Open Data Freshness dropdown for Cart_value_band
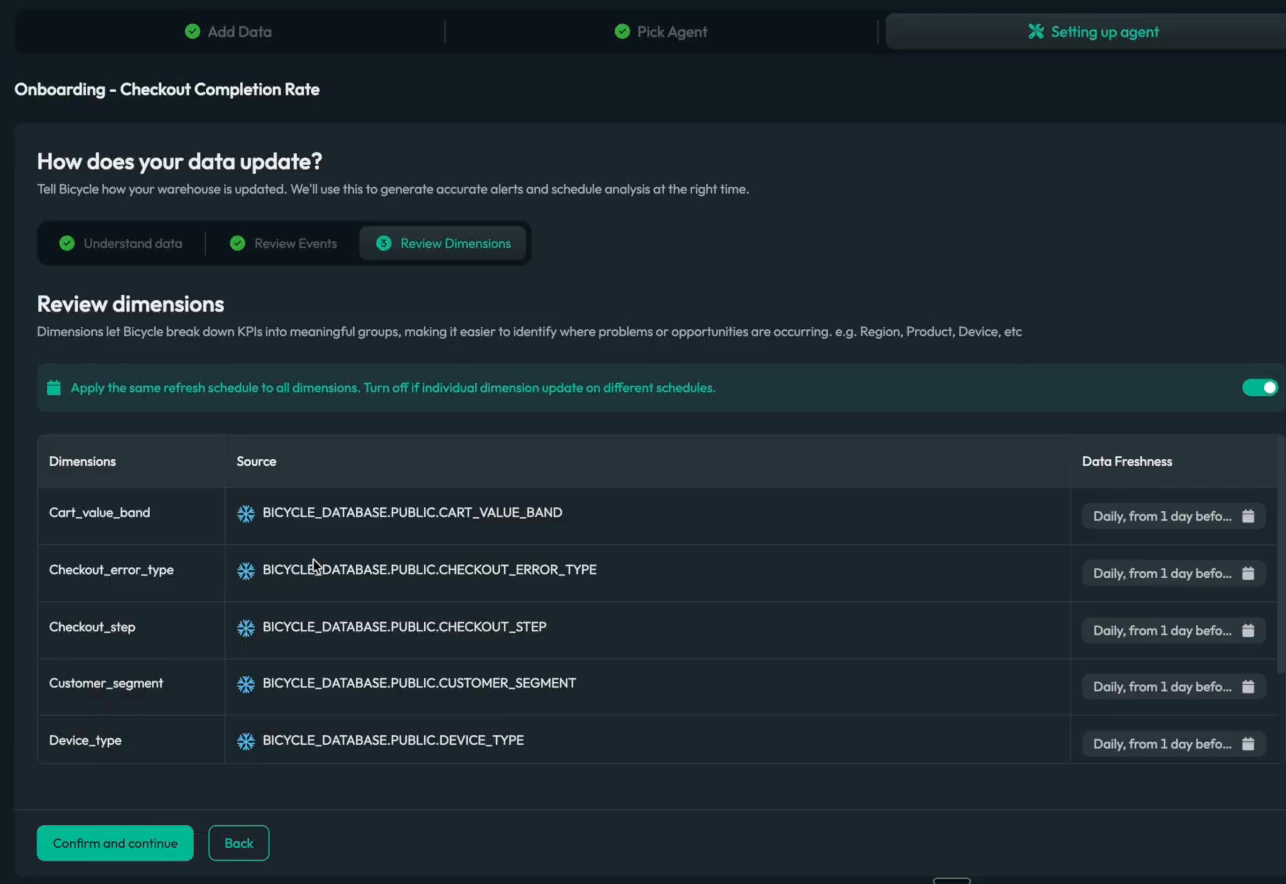 tap(1174, 516)
